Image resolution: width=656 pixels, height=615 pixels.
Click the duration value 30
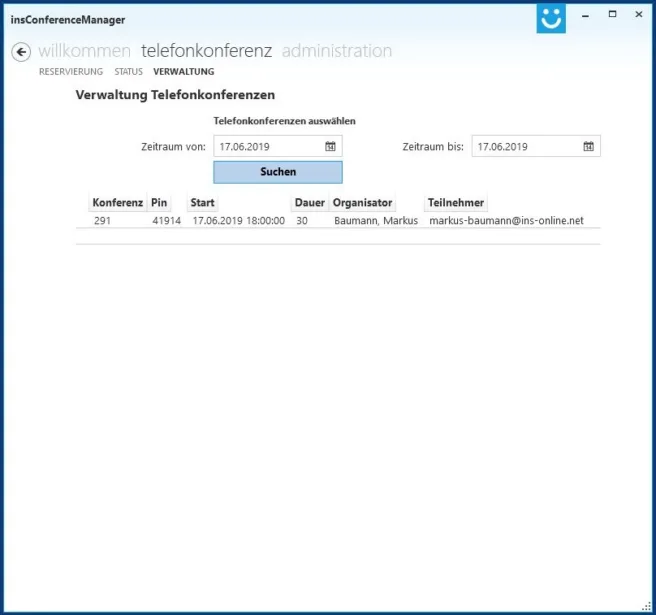[x=302, y=220]
